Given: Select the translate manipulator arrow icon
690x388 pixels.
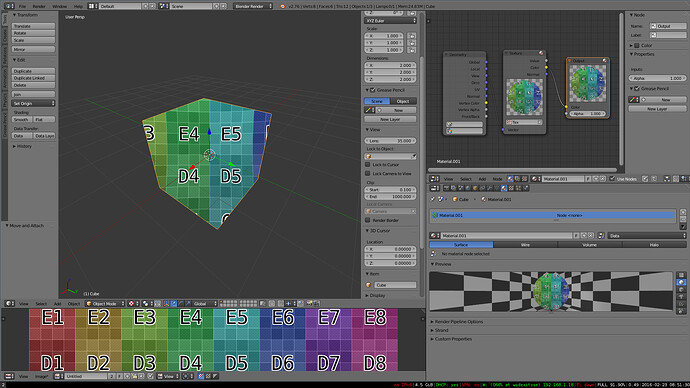Looking at the screenshot, I should [x=173, y=304].
